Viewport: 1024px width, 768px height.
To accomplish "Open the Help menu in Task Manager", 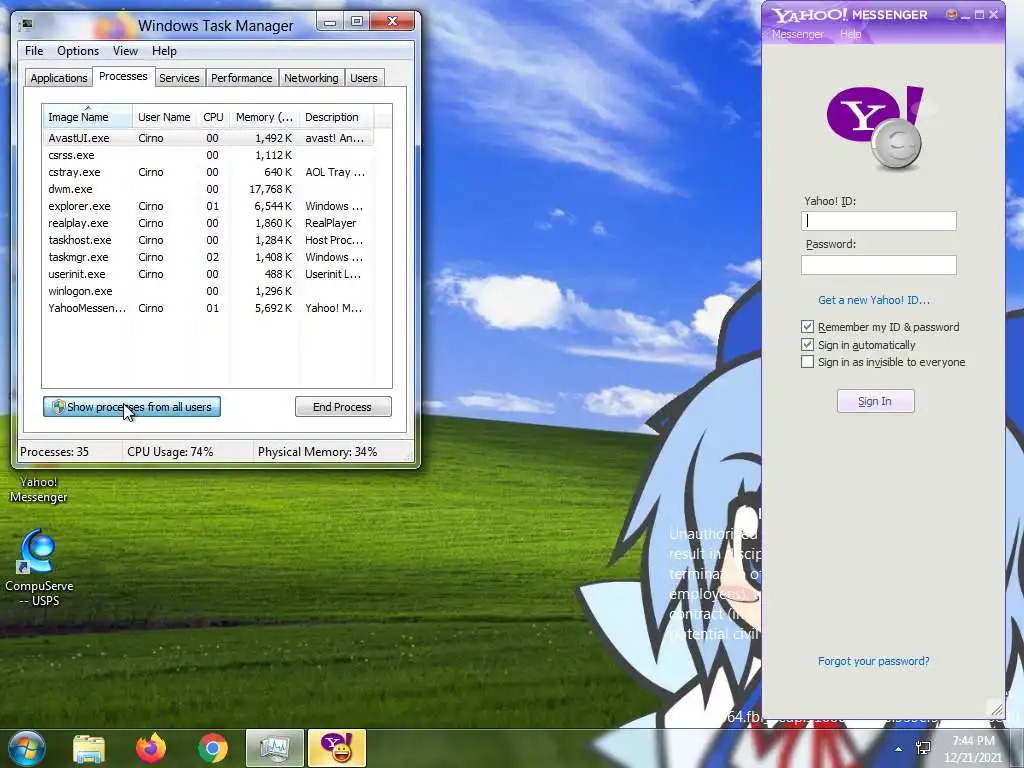I will click(x=164, y=51).
